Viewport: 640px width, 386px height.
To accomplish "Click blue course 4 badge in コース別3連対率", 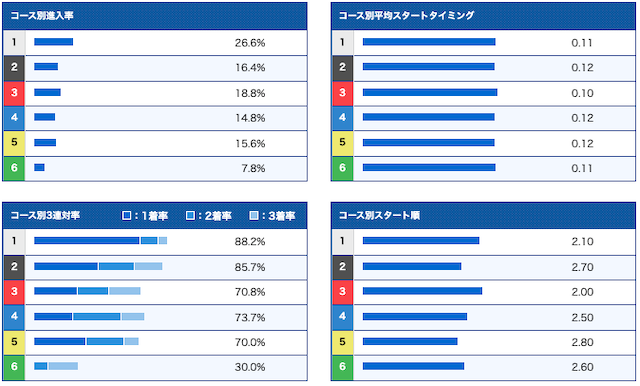I will (x=14, y=317).
